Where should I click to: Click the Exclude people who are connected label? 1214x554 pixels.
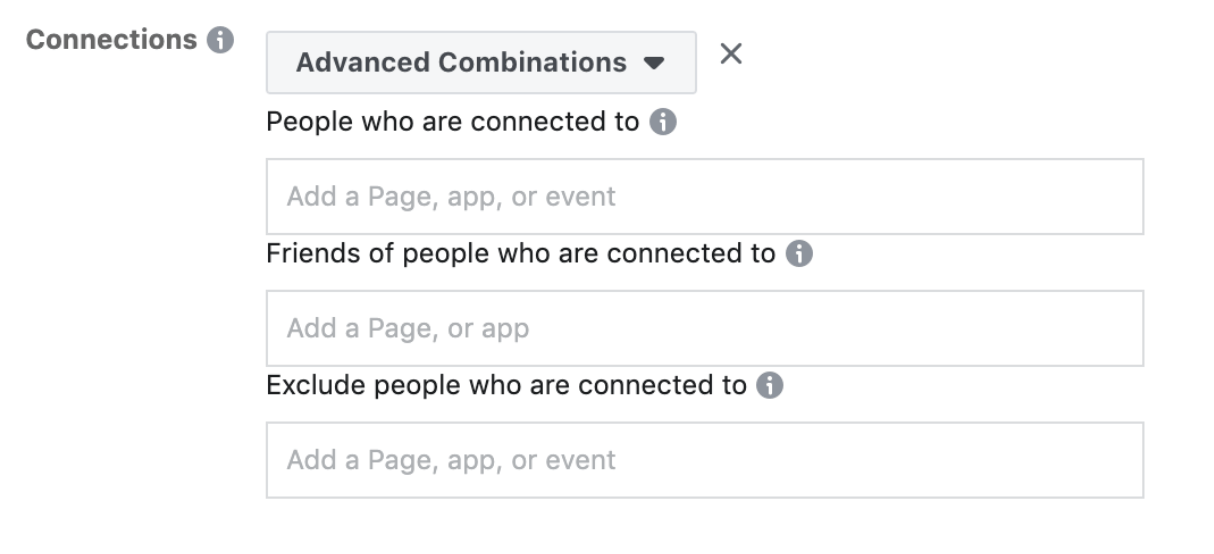506,386
